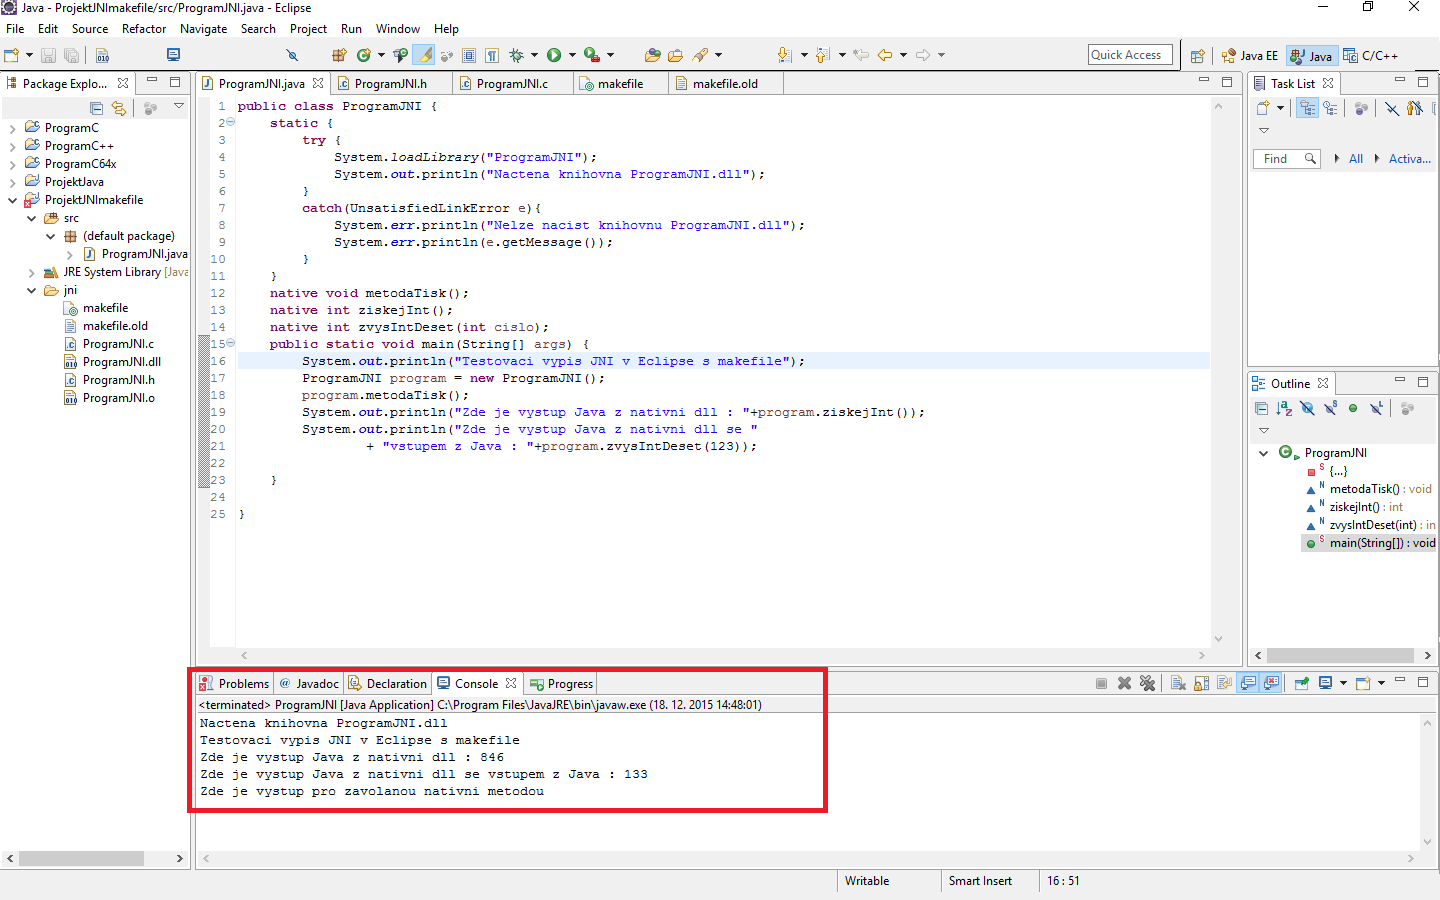The image size is (1440, 900).
Task: Terminate the running application in Console
Action: [1101, 683]
